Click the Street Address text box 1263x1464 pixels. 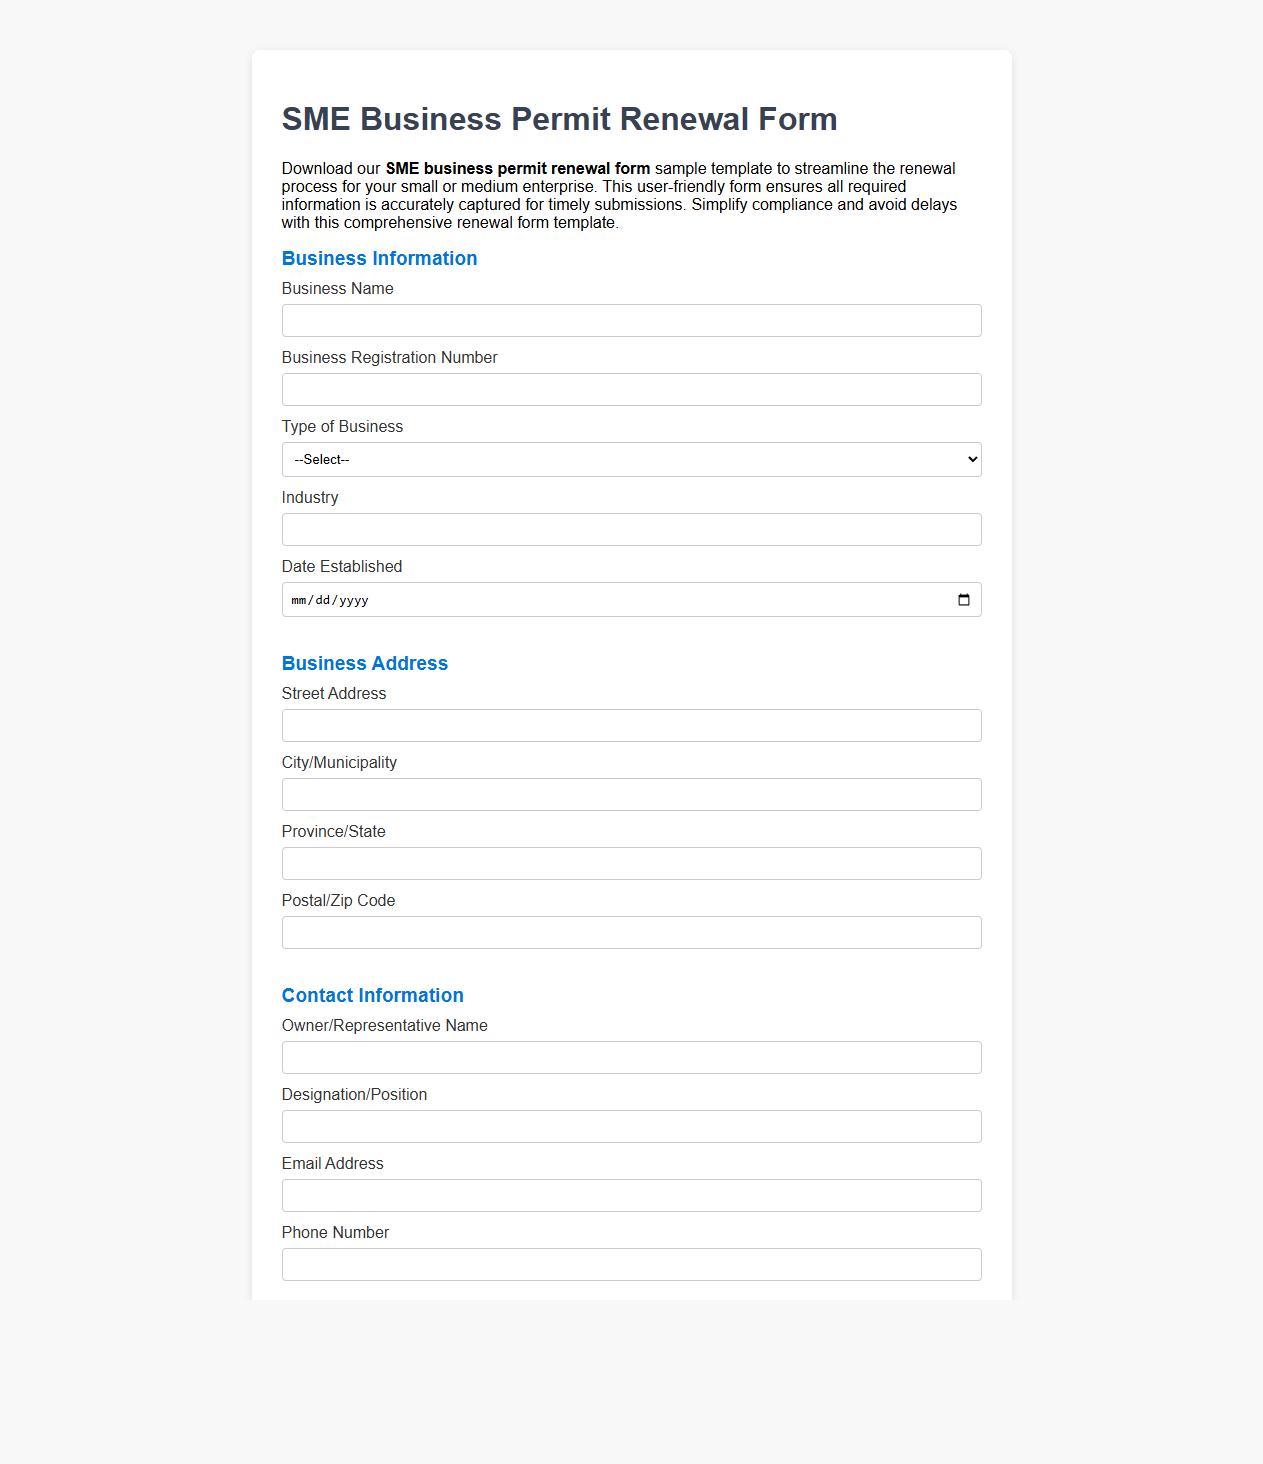[631, 725]
